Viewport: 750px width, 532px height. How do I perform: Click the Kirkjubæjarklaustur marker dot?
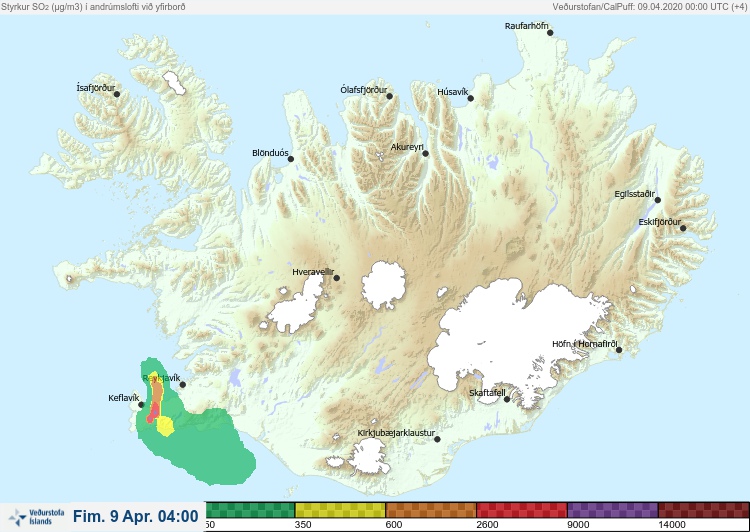click(437, 439)
